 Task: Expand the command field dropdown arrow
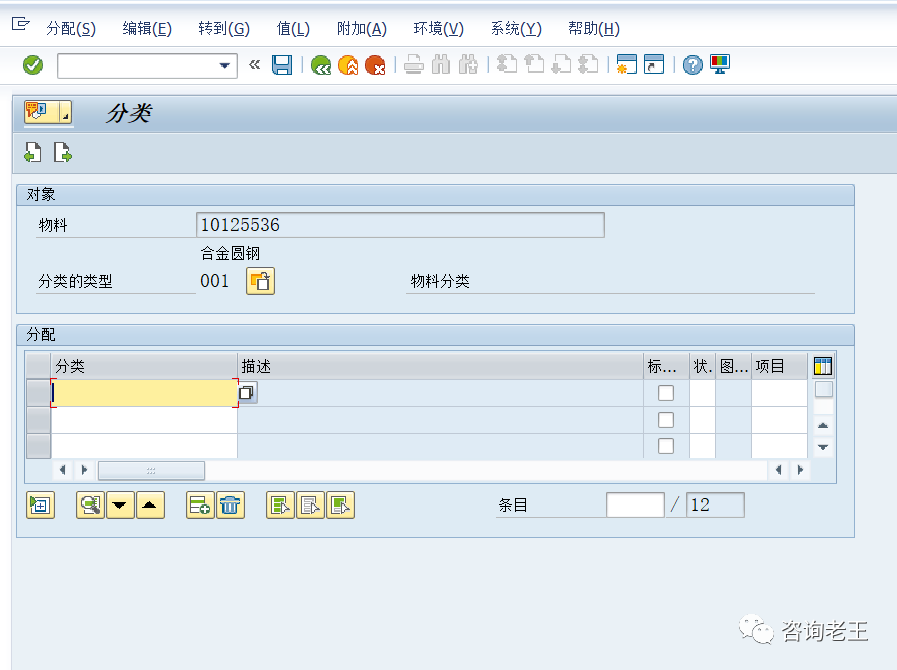225,66
